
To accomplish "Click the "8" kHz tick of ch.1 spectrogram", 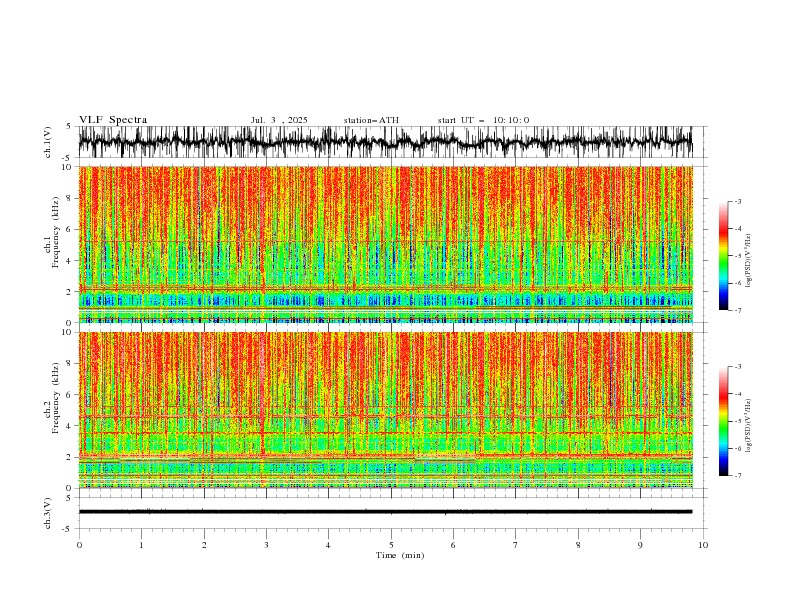I will [x=70, y=198].
